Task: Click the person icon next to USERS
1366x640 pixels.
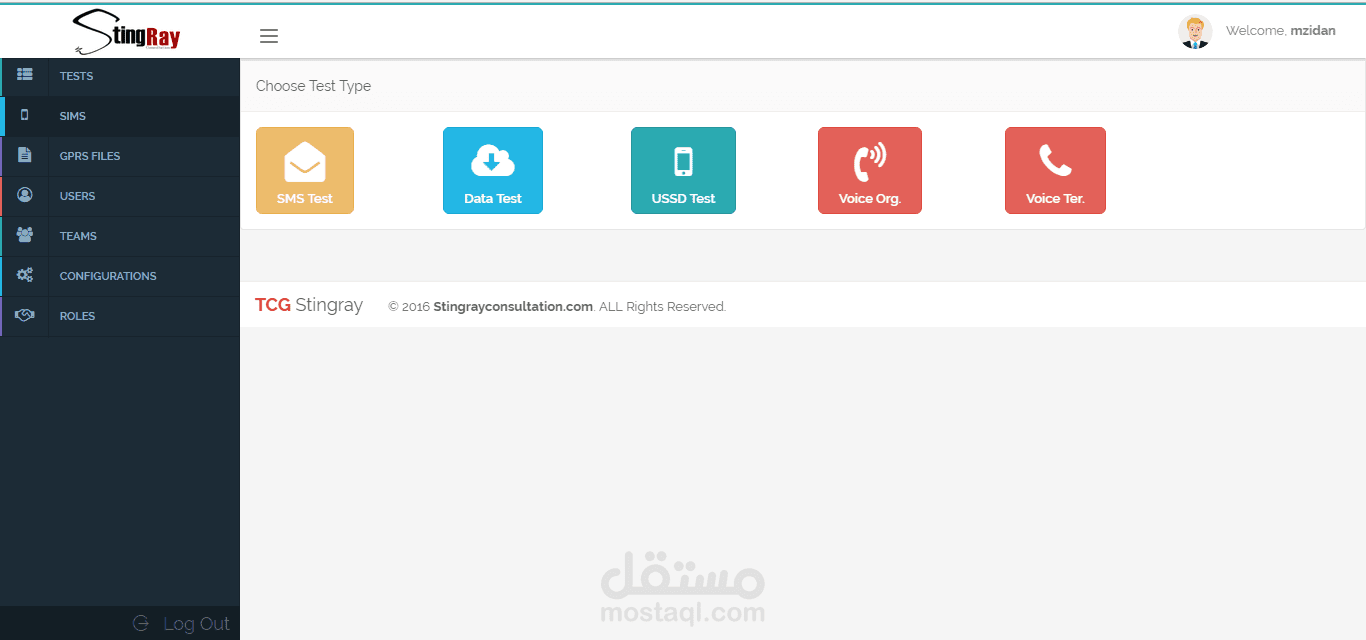Action: 24,195
